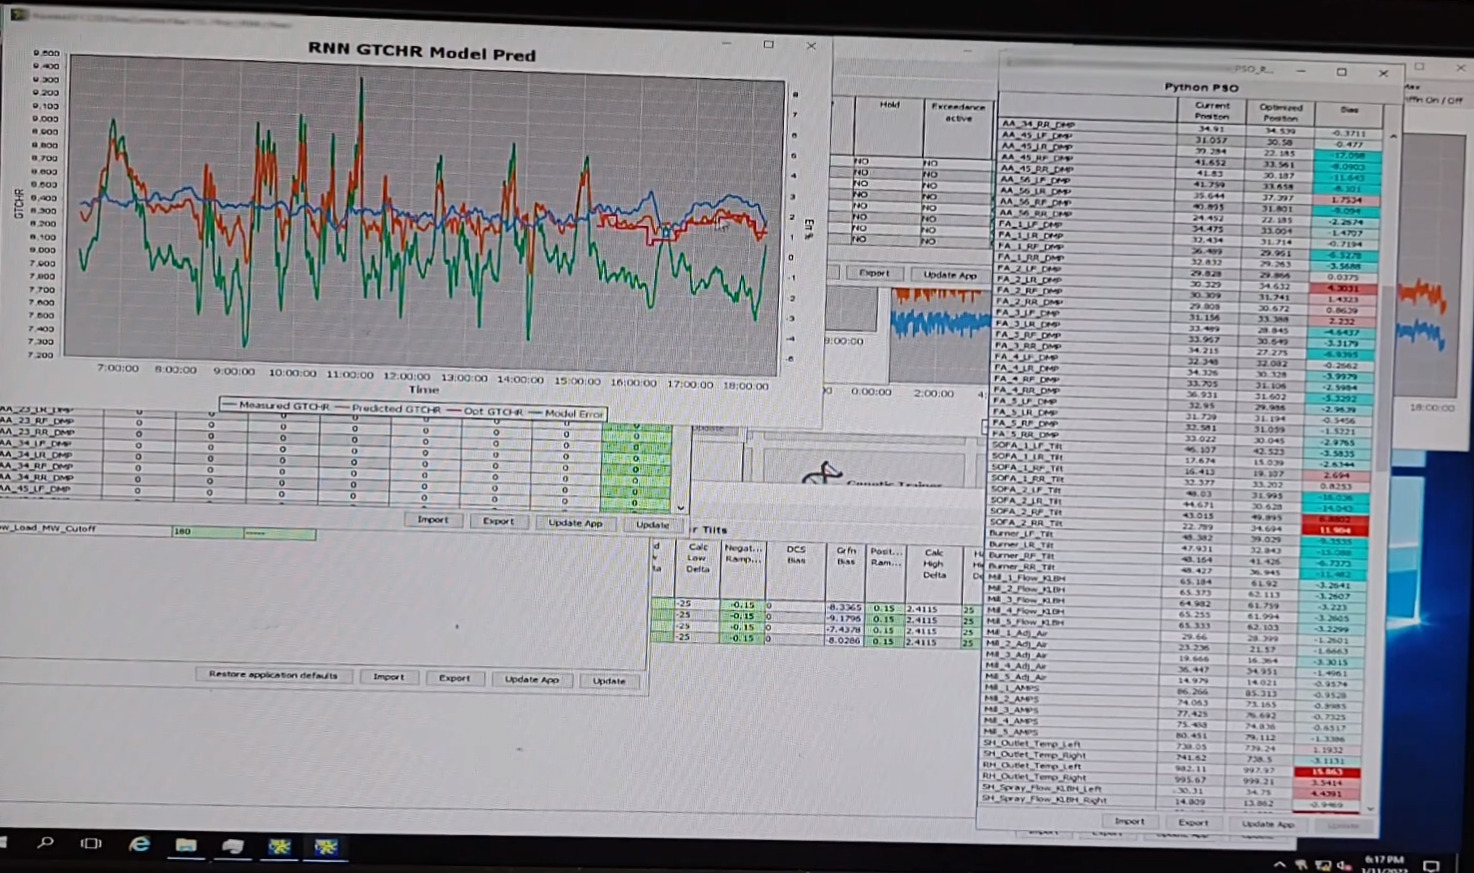The width and height of the screenshot is (1474, 873).
Task: Maximize the RNN GTCHR Model Pred window
Action: [768, 45]
